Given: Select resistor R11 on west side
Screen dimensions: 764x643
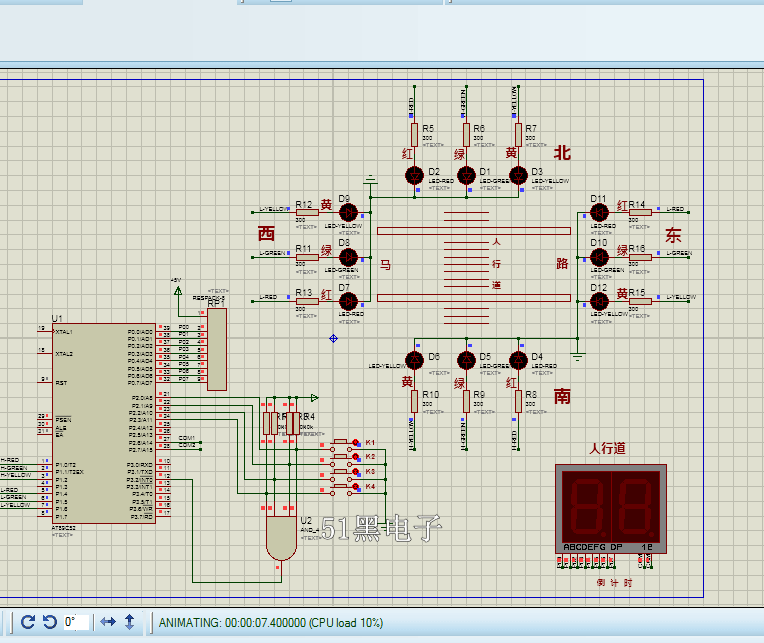Looking at the screenshot, I should coord(307,257).
